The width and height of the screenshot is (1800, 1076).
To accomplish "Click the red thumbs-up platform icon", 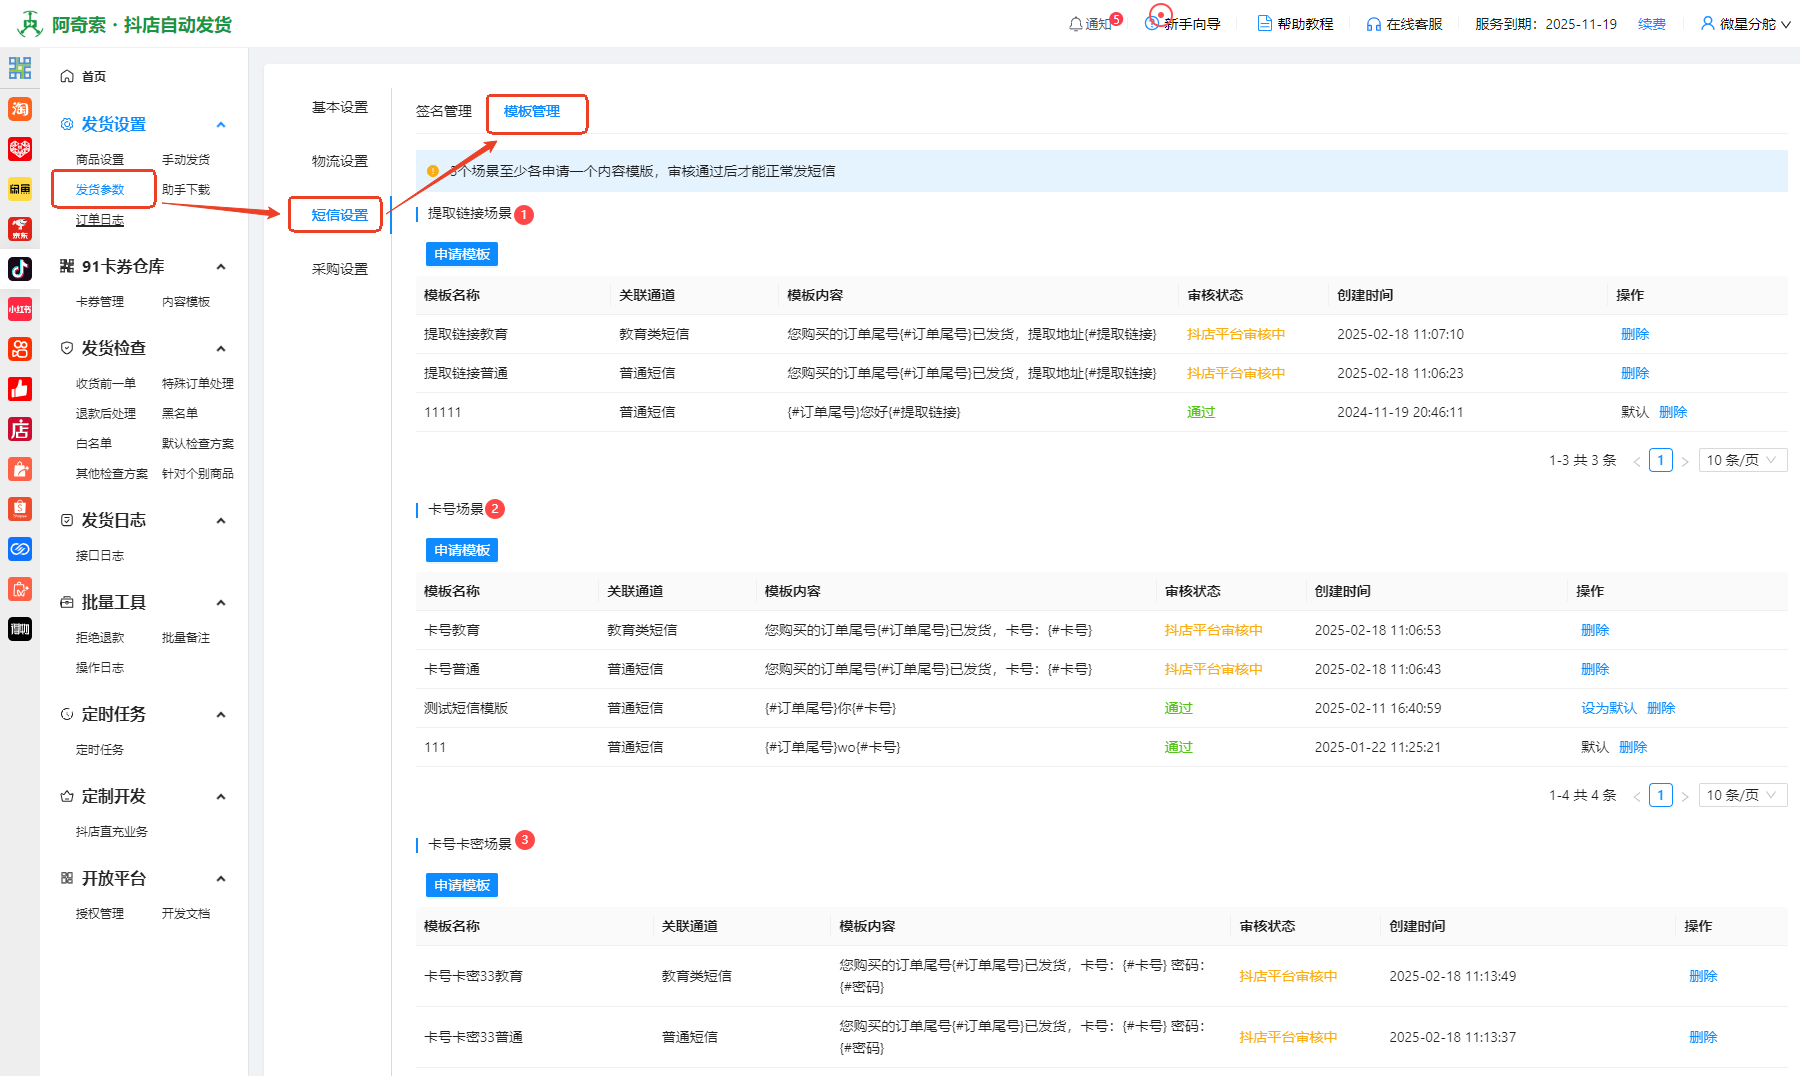I will 20,389.
